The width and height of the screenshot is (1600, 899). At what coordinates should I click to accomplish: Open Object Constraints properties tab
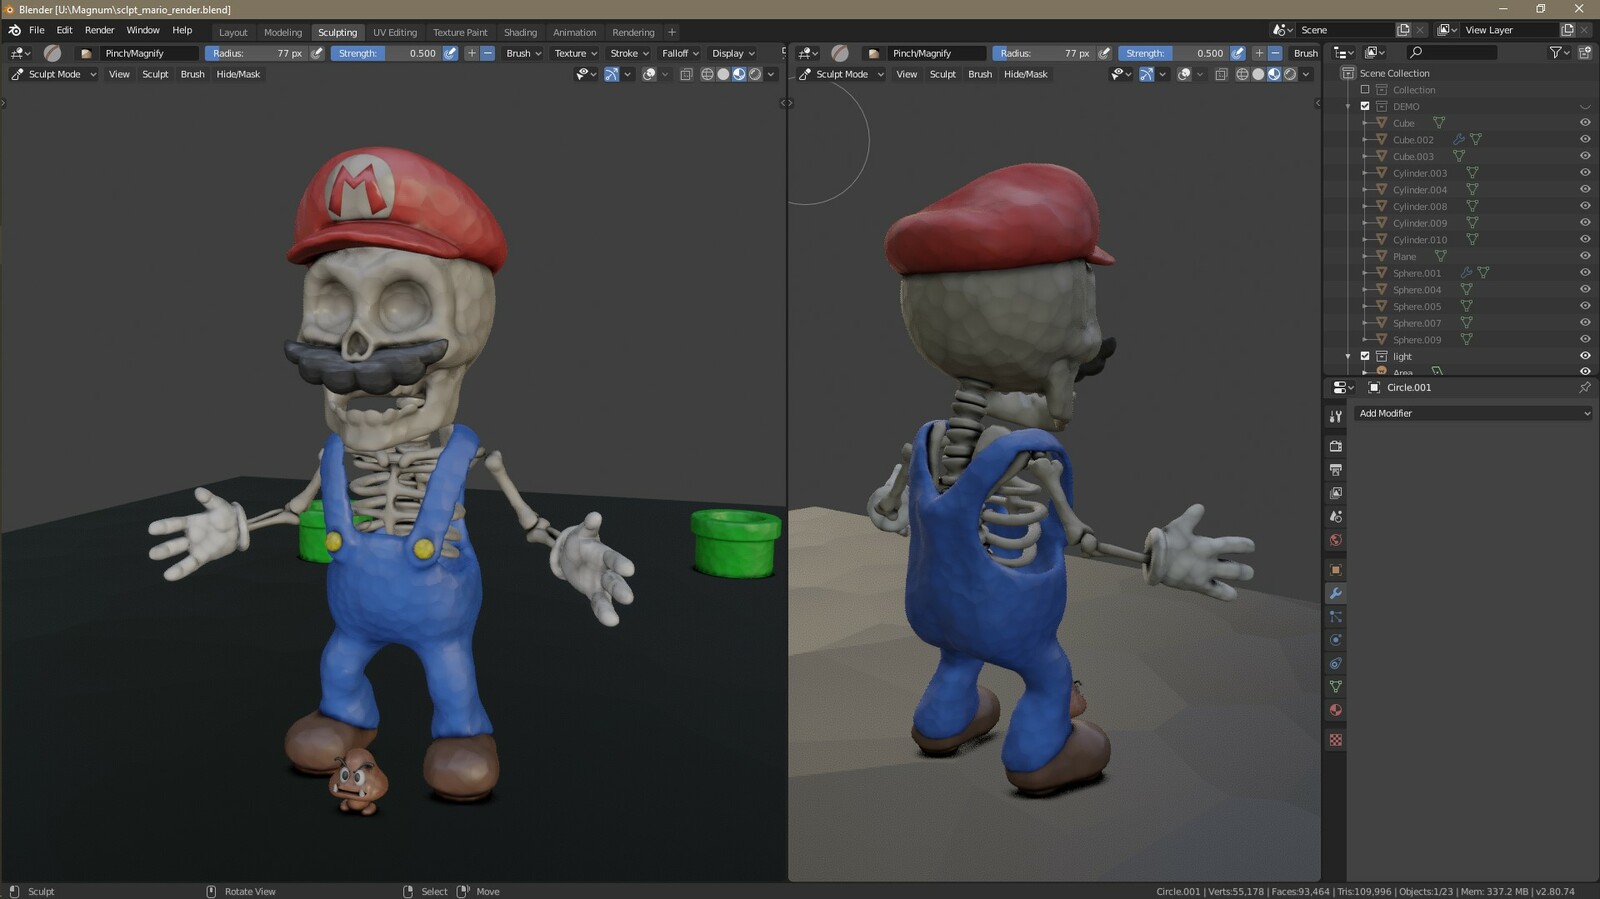(x=1335, y=663)
